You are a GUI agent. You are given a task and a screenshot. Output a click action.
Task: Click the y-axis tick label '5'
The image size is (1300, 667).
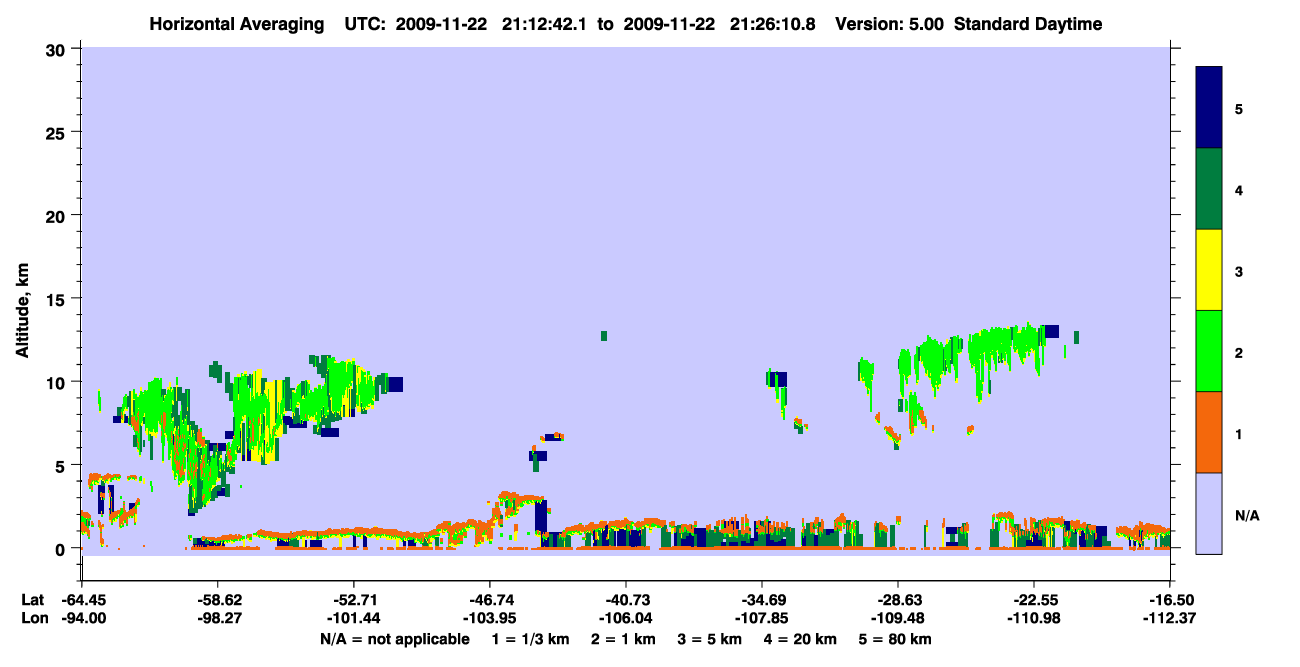62,465
